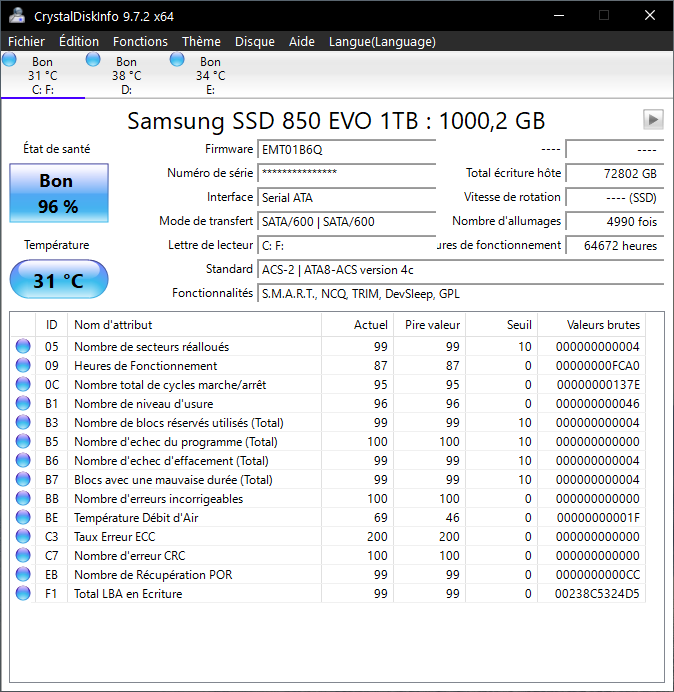Close the CrystalDiskInfo window

[650, 15]
